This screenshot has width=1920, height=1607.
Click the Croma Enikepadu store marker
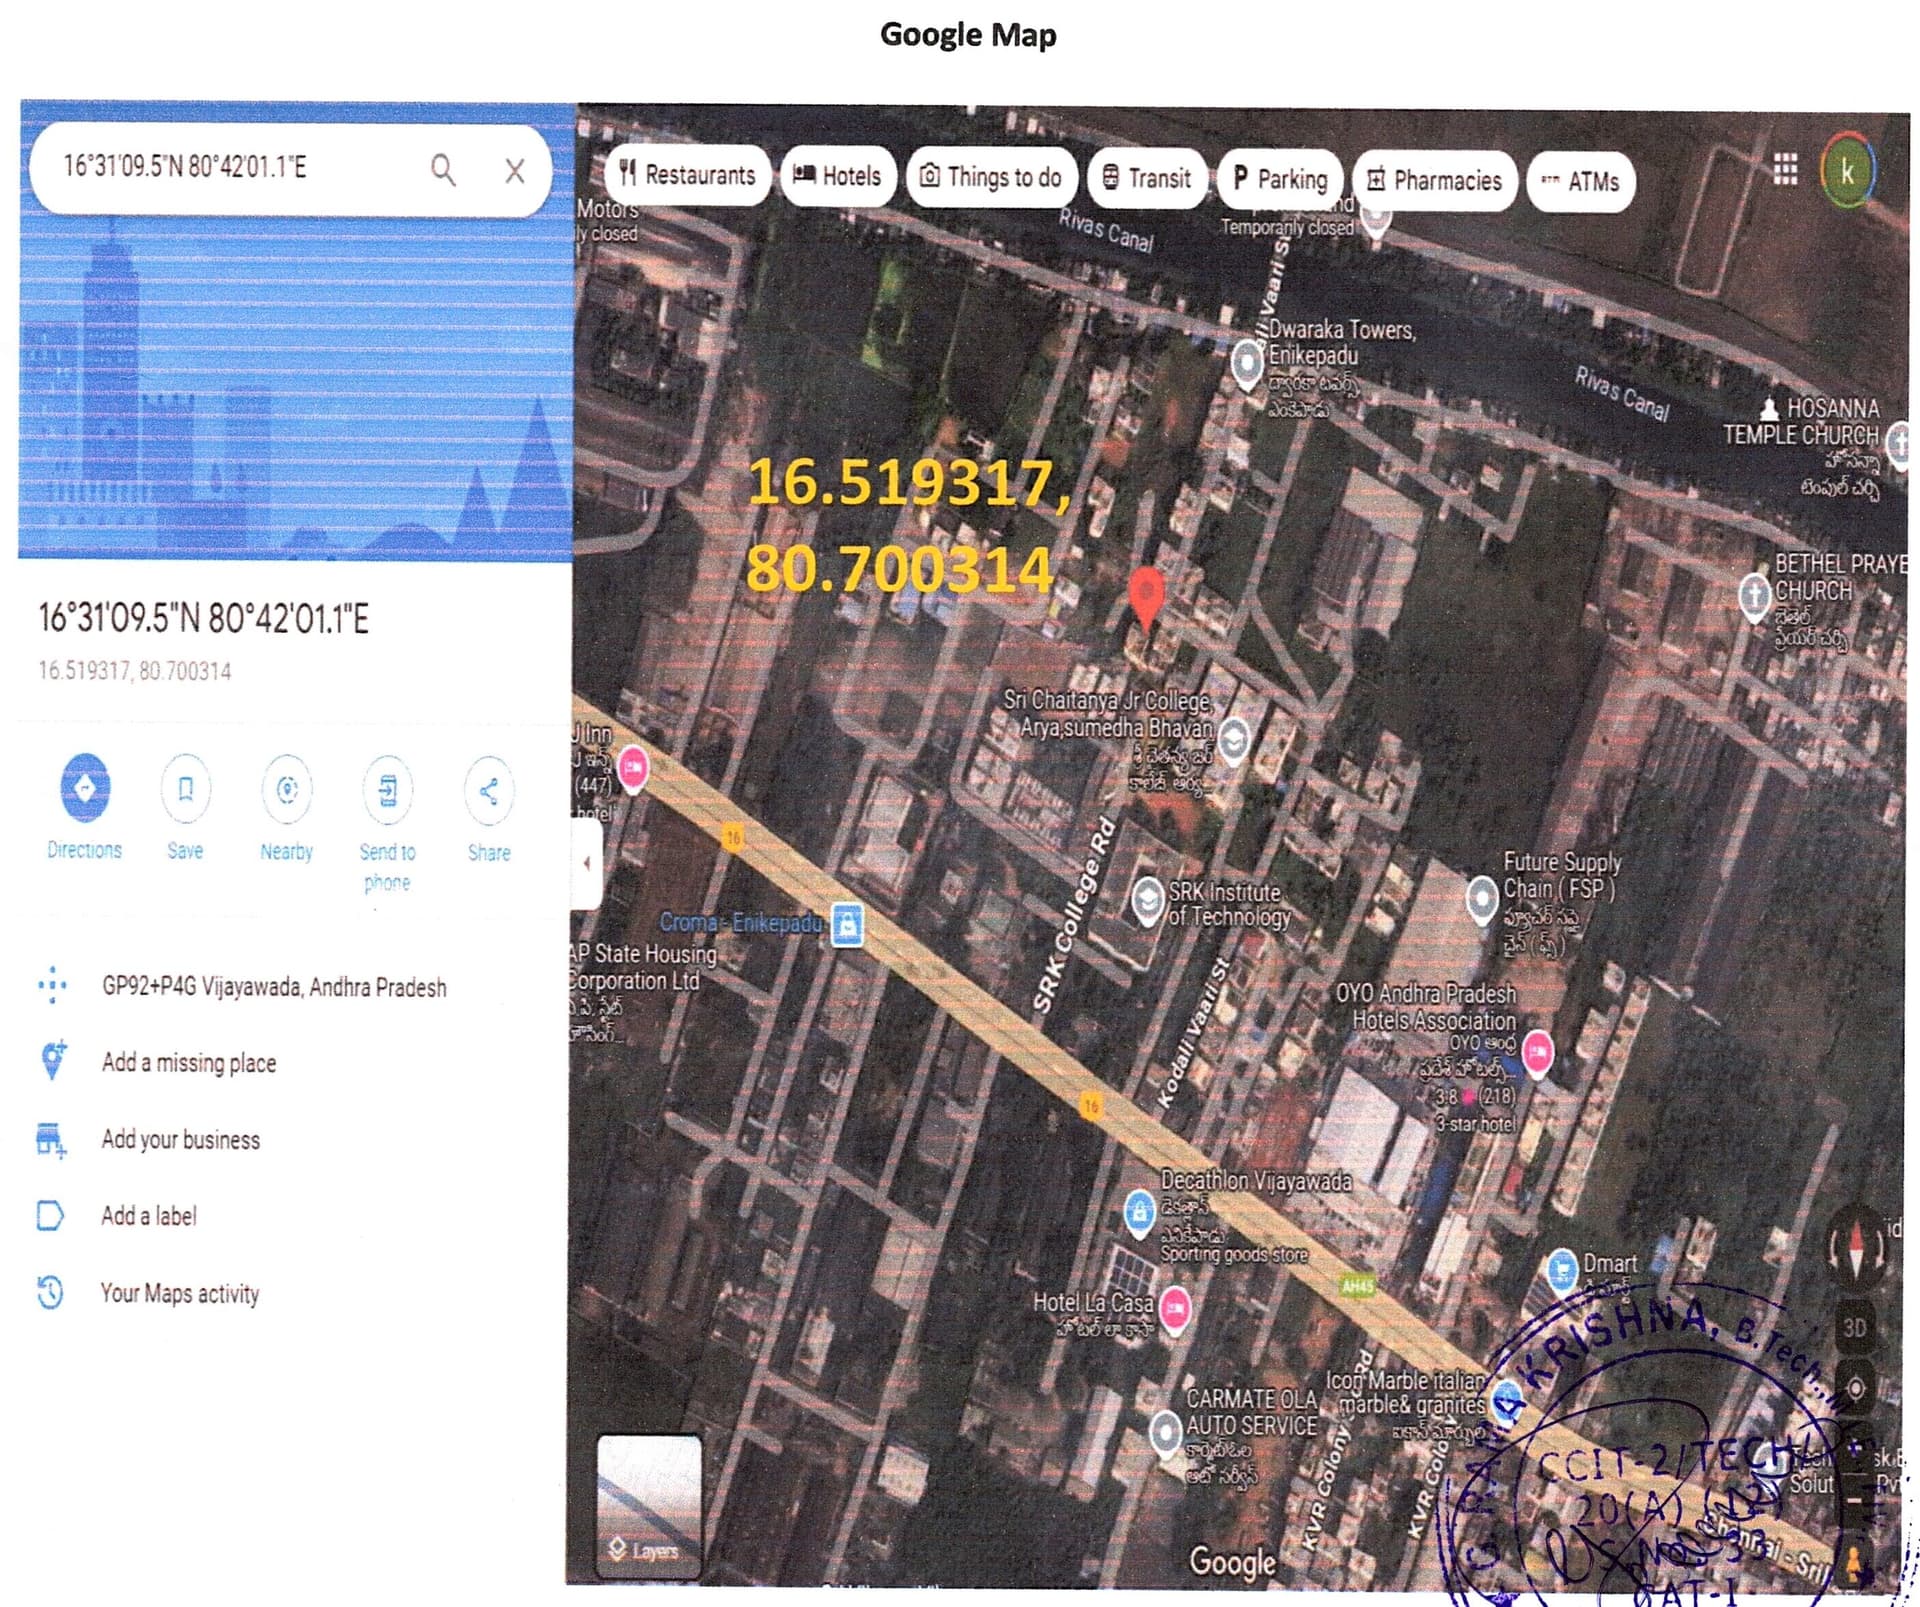point(847,924)
